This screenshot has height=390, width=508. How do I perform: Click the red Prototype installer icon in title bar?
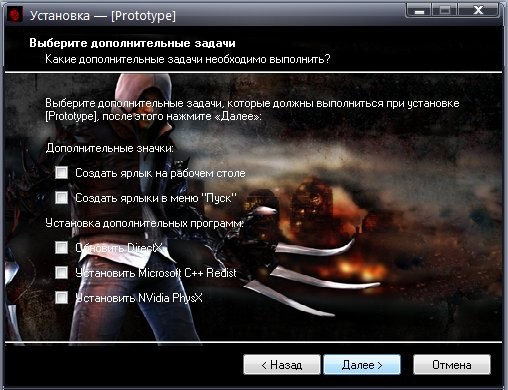pos(15,15)
